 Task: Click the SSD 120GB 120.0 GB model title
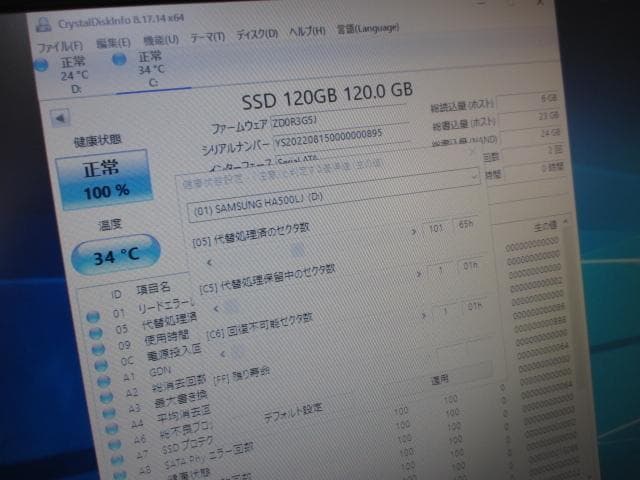(327, 96)
